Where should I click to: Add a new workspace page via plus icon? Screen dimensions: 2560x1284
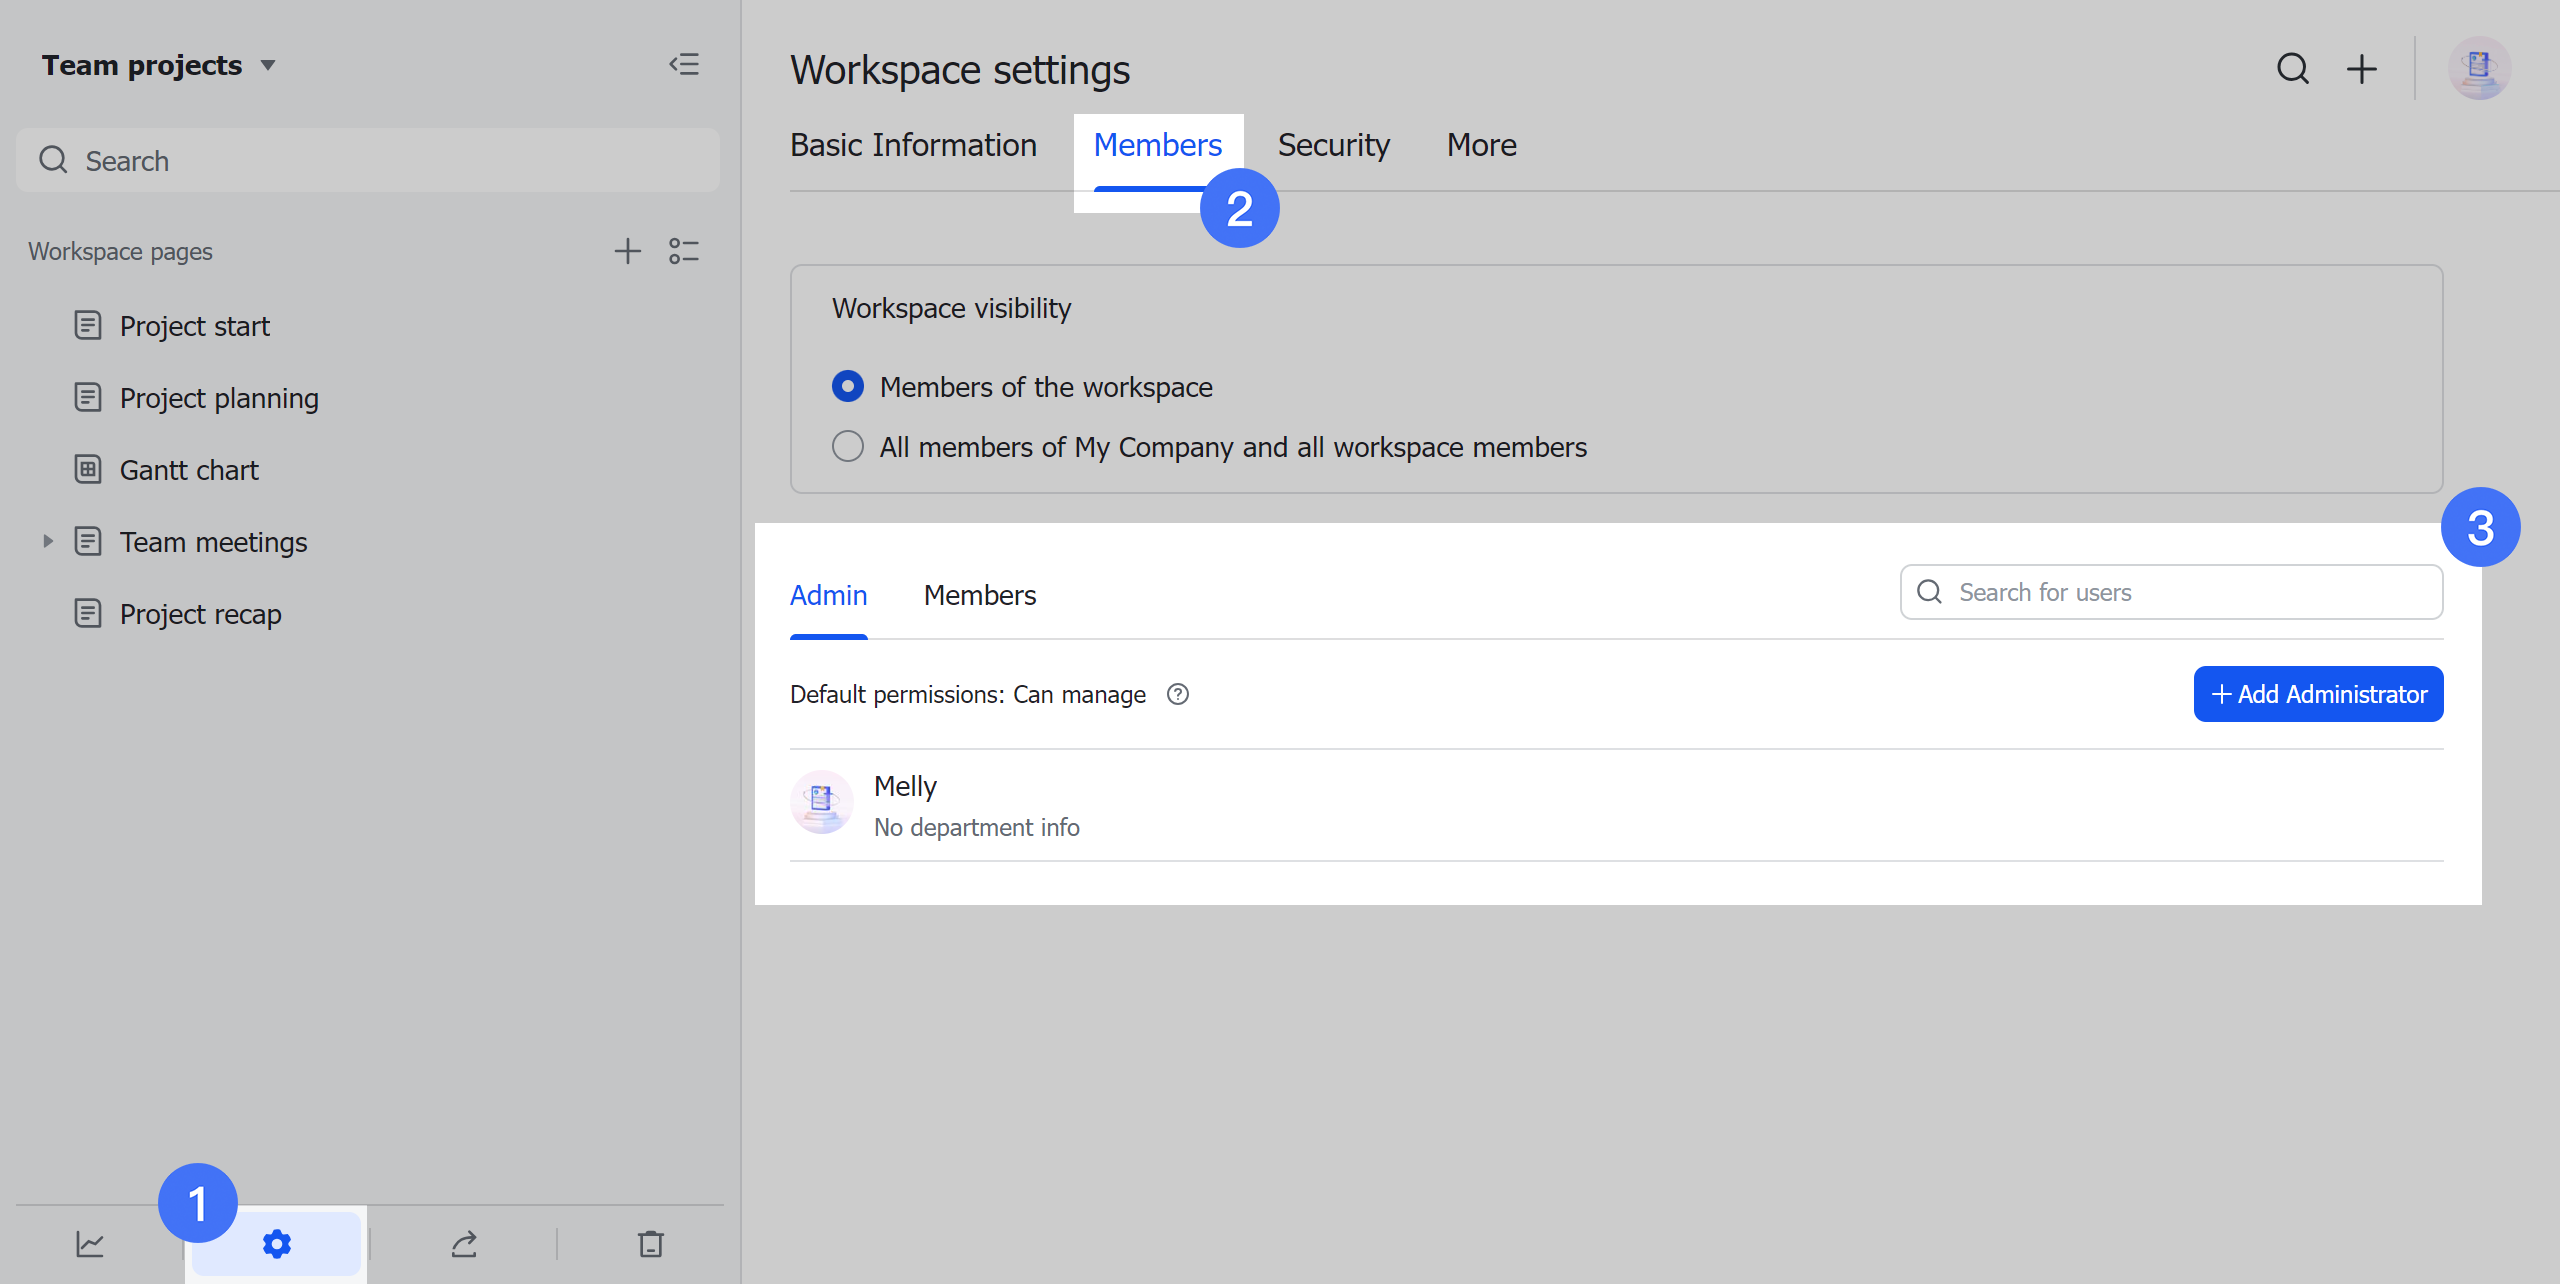point(627,250)
